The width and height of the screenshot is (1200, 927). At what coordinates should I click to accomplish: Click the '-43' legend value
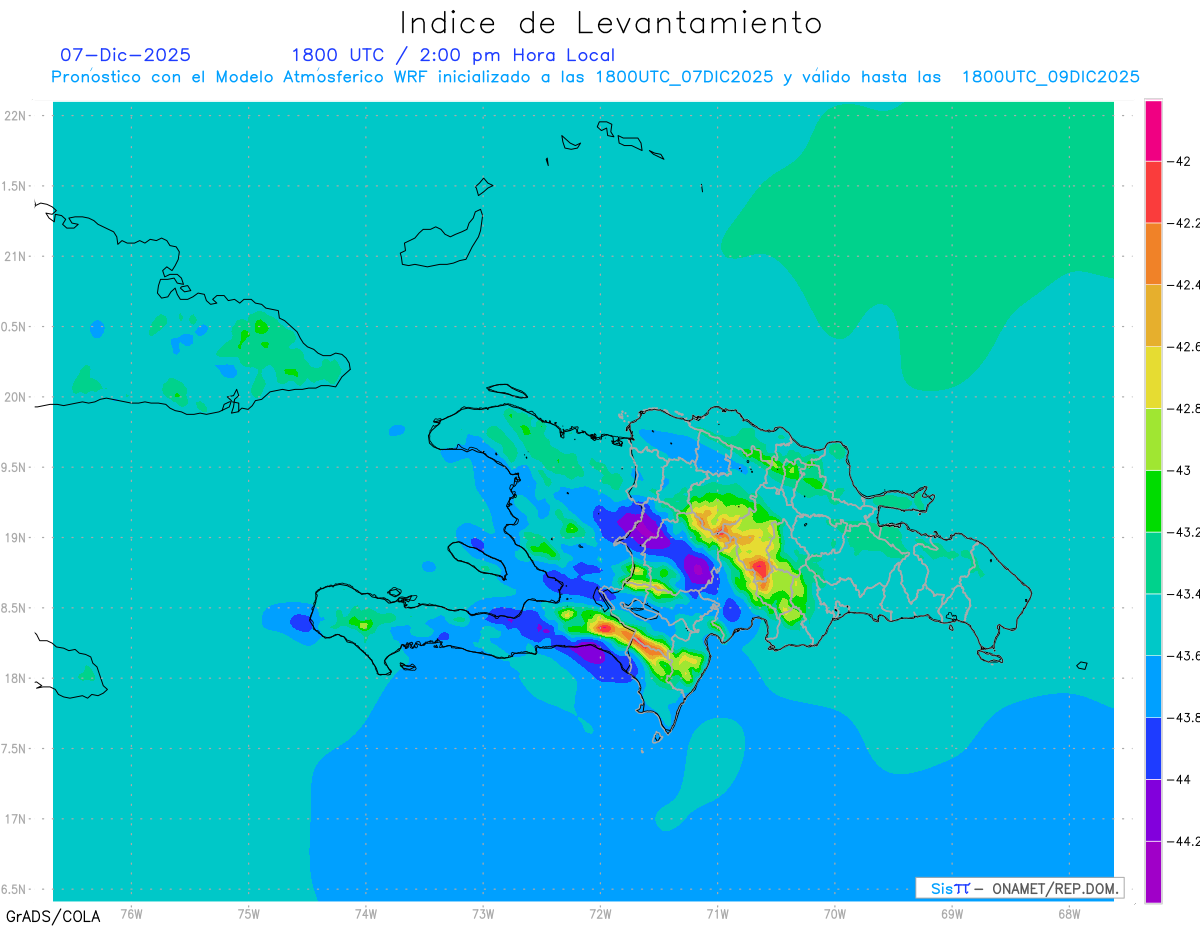point(1179,470)
